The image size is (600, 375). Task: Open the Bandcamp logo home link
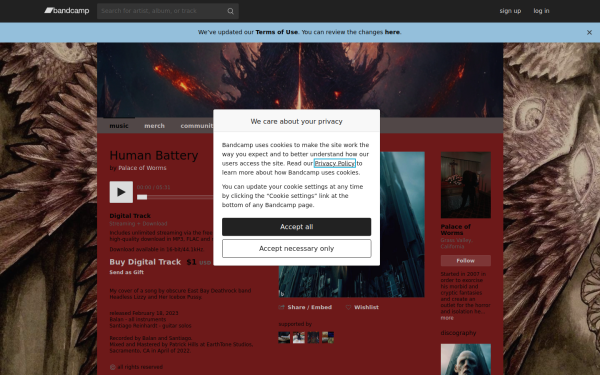(67, 11)
